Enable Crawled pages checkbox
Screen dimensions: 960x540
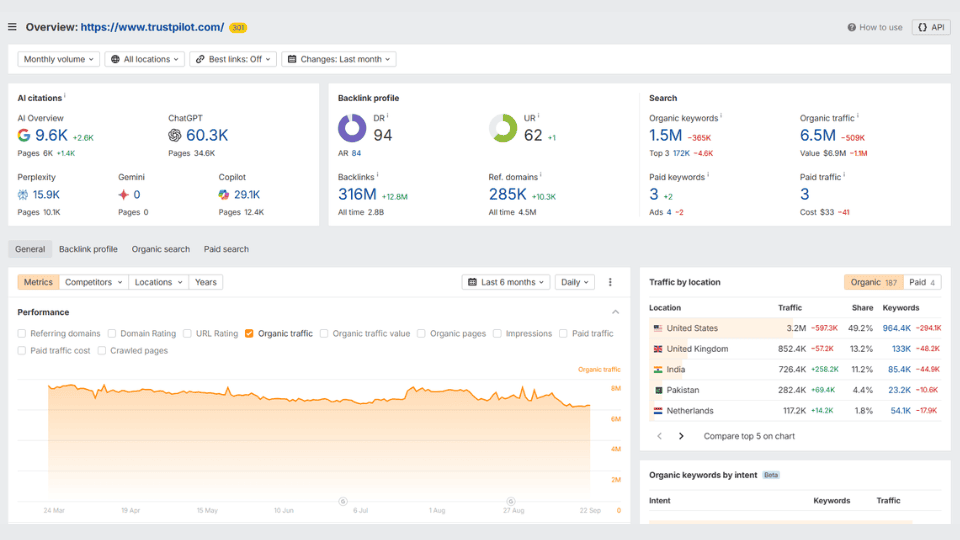tap(102, 351)
